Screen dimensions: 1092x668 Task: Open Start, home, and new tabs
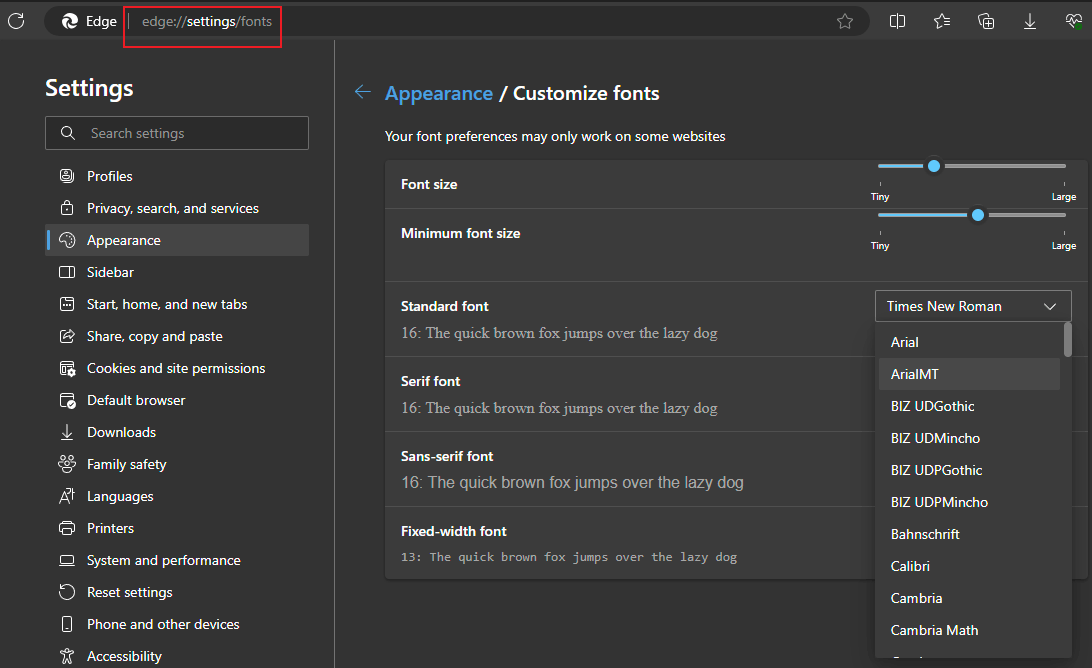177,304
